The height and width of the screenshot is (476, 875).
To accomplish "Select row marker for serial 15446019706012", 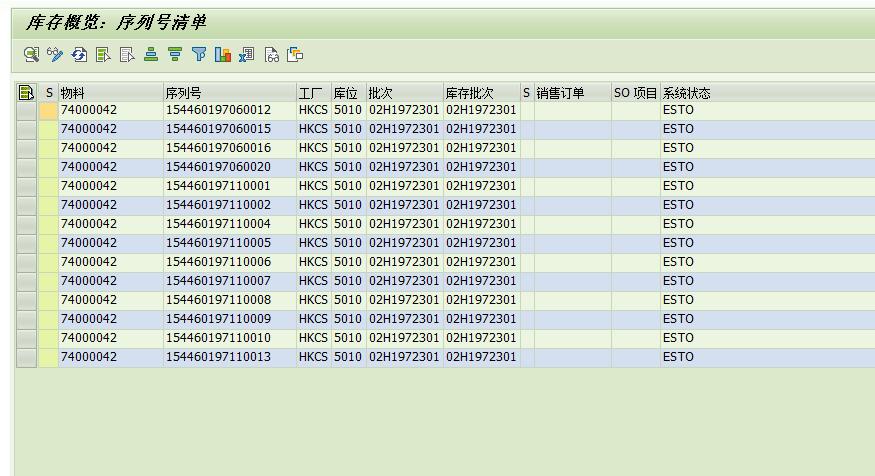I will (26, 110).
